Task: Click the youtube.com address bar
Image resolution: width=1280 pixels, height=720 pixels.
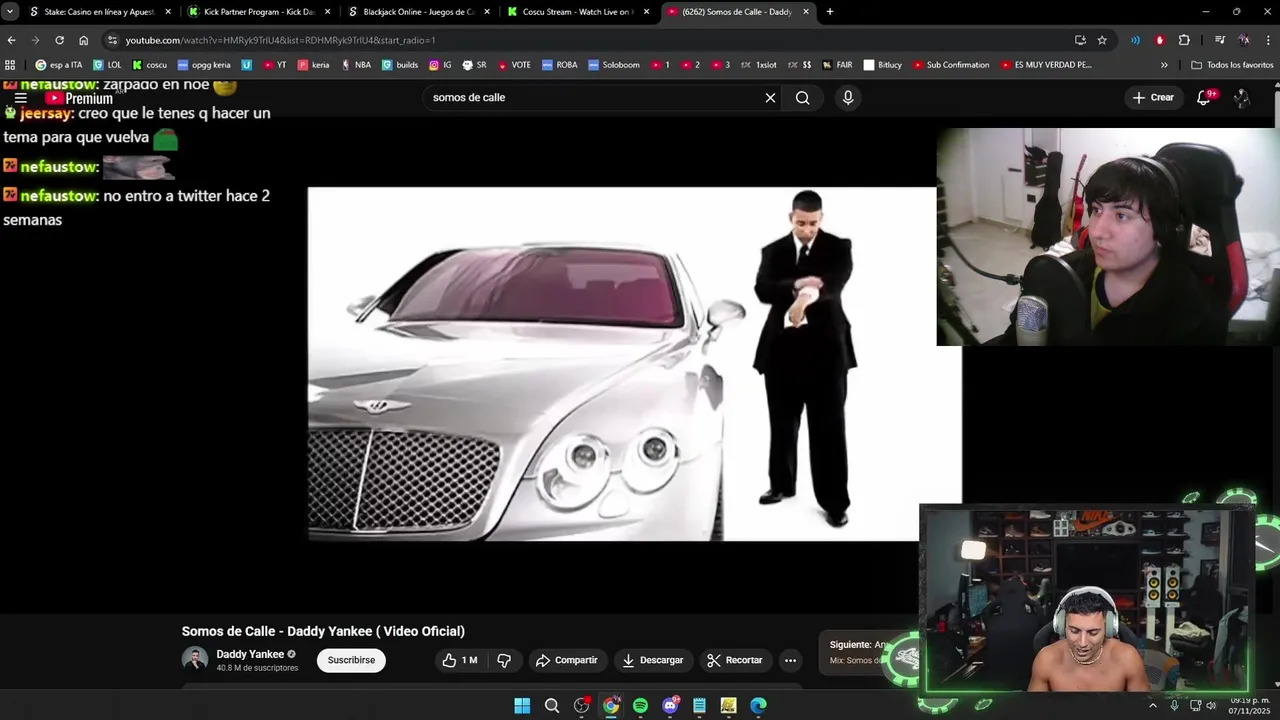Action: point(590,40)
